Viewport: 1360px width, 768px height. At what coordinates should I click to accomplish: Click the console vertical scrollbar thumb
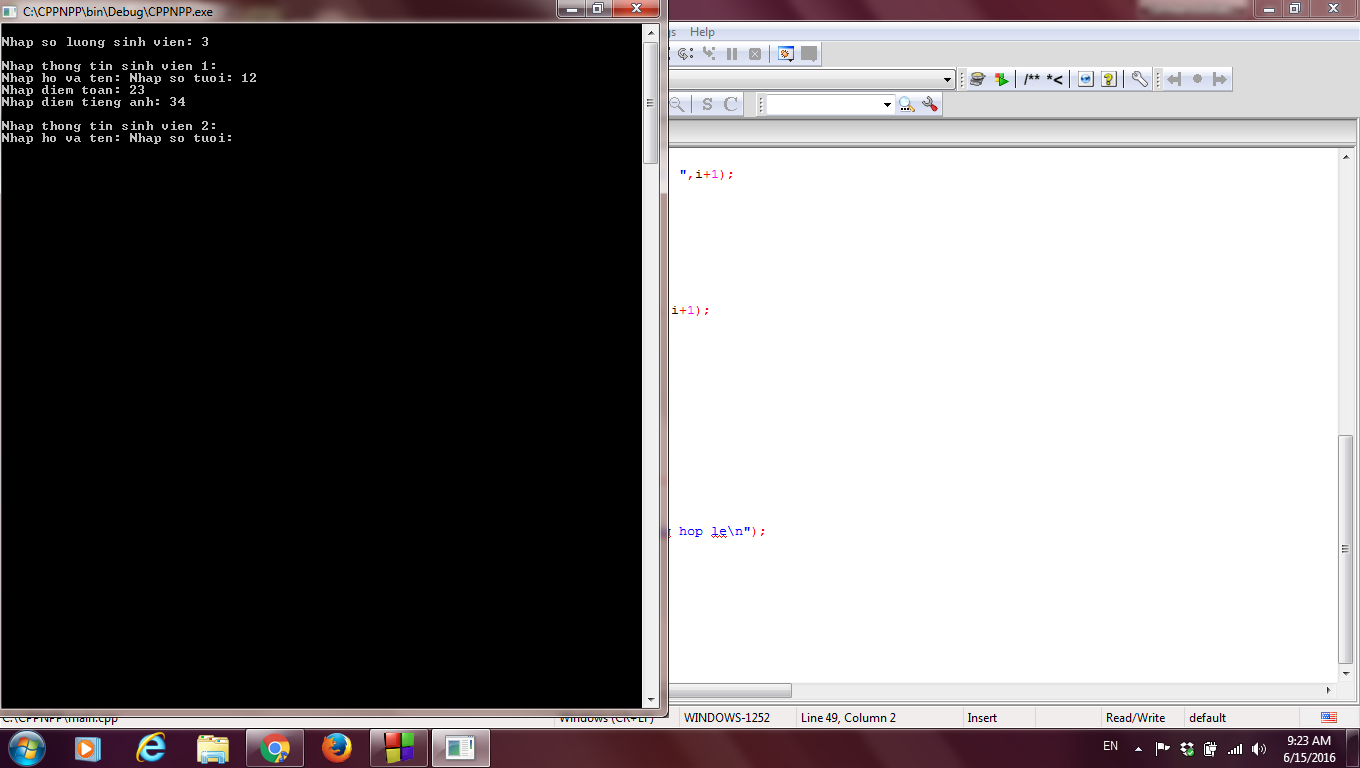coord(650,103)
